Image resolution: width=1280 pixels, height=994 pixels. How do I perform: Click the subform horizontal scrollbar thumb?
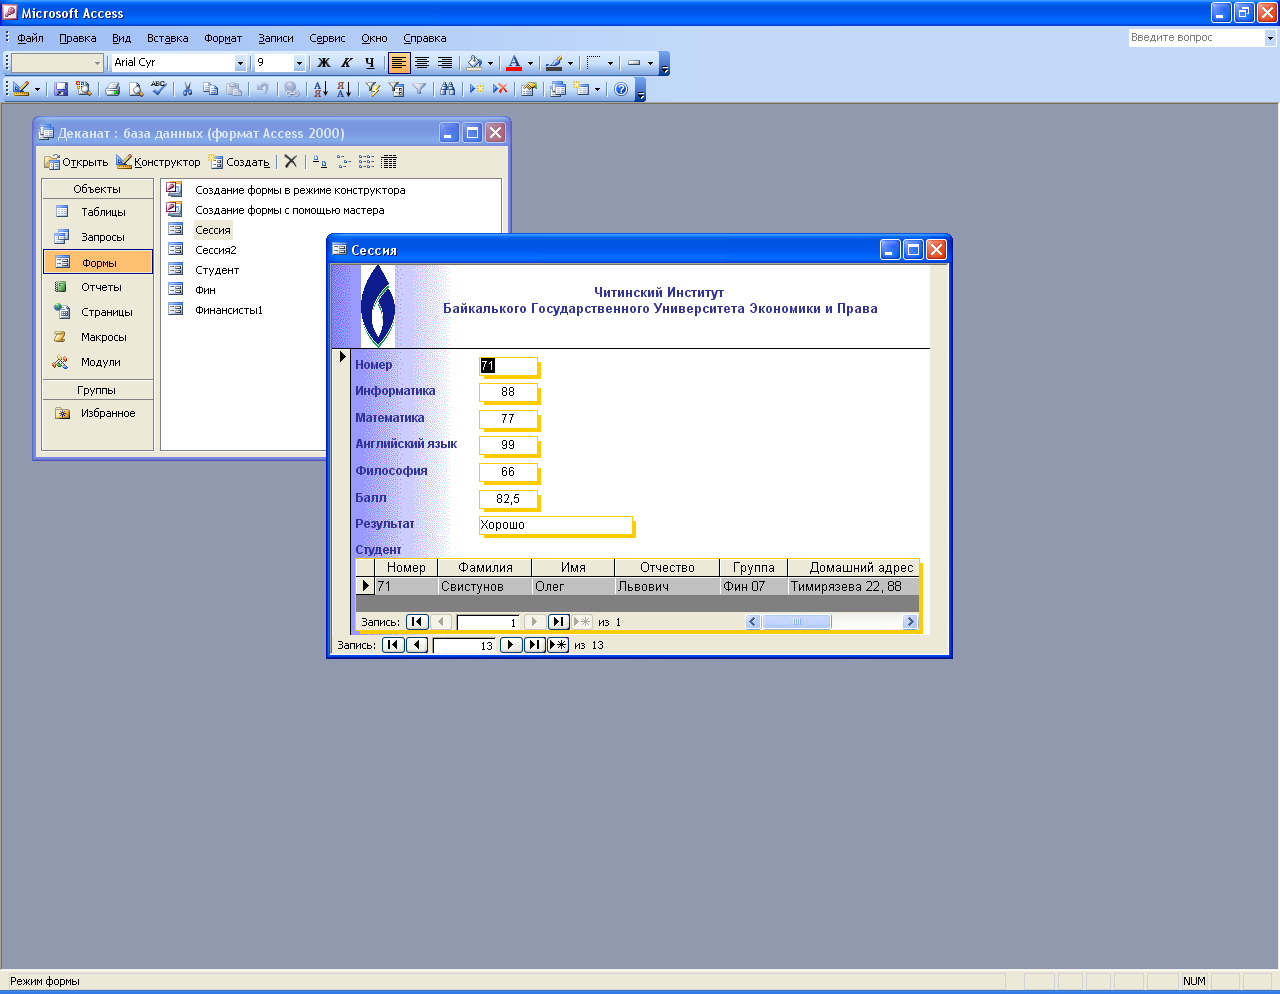pos(797,622)
